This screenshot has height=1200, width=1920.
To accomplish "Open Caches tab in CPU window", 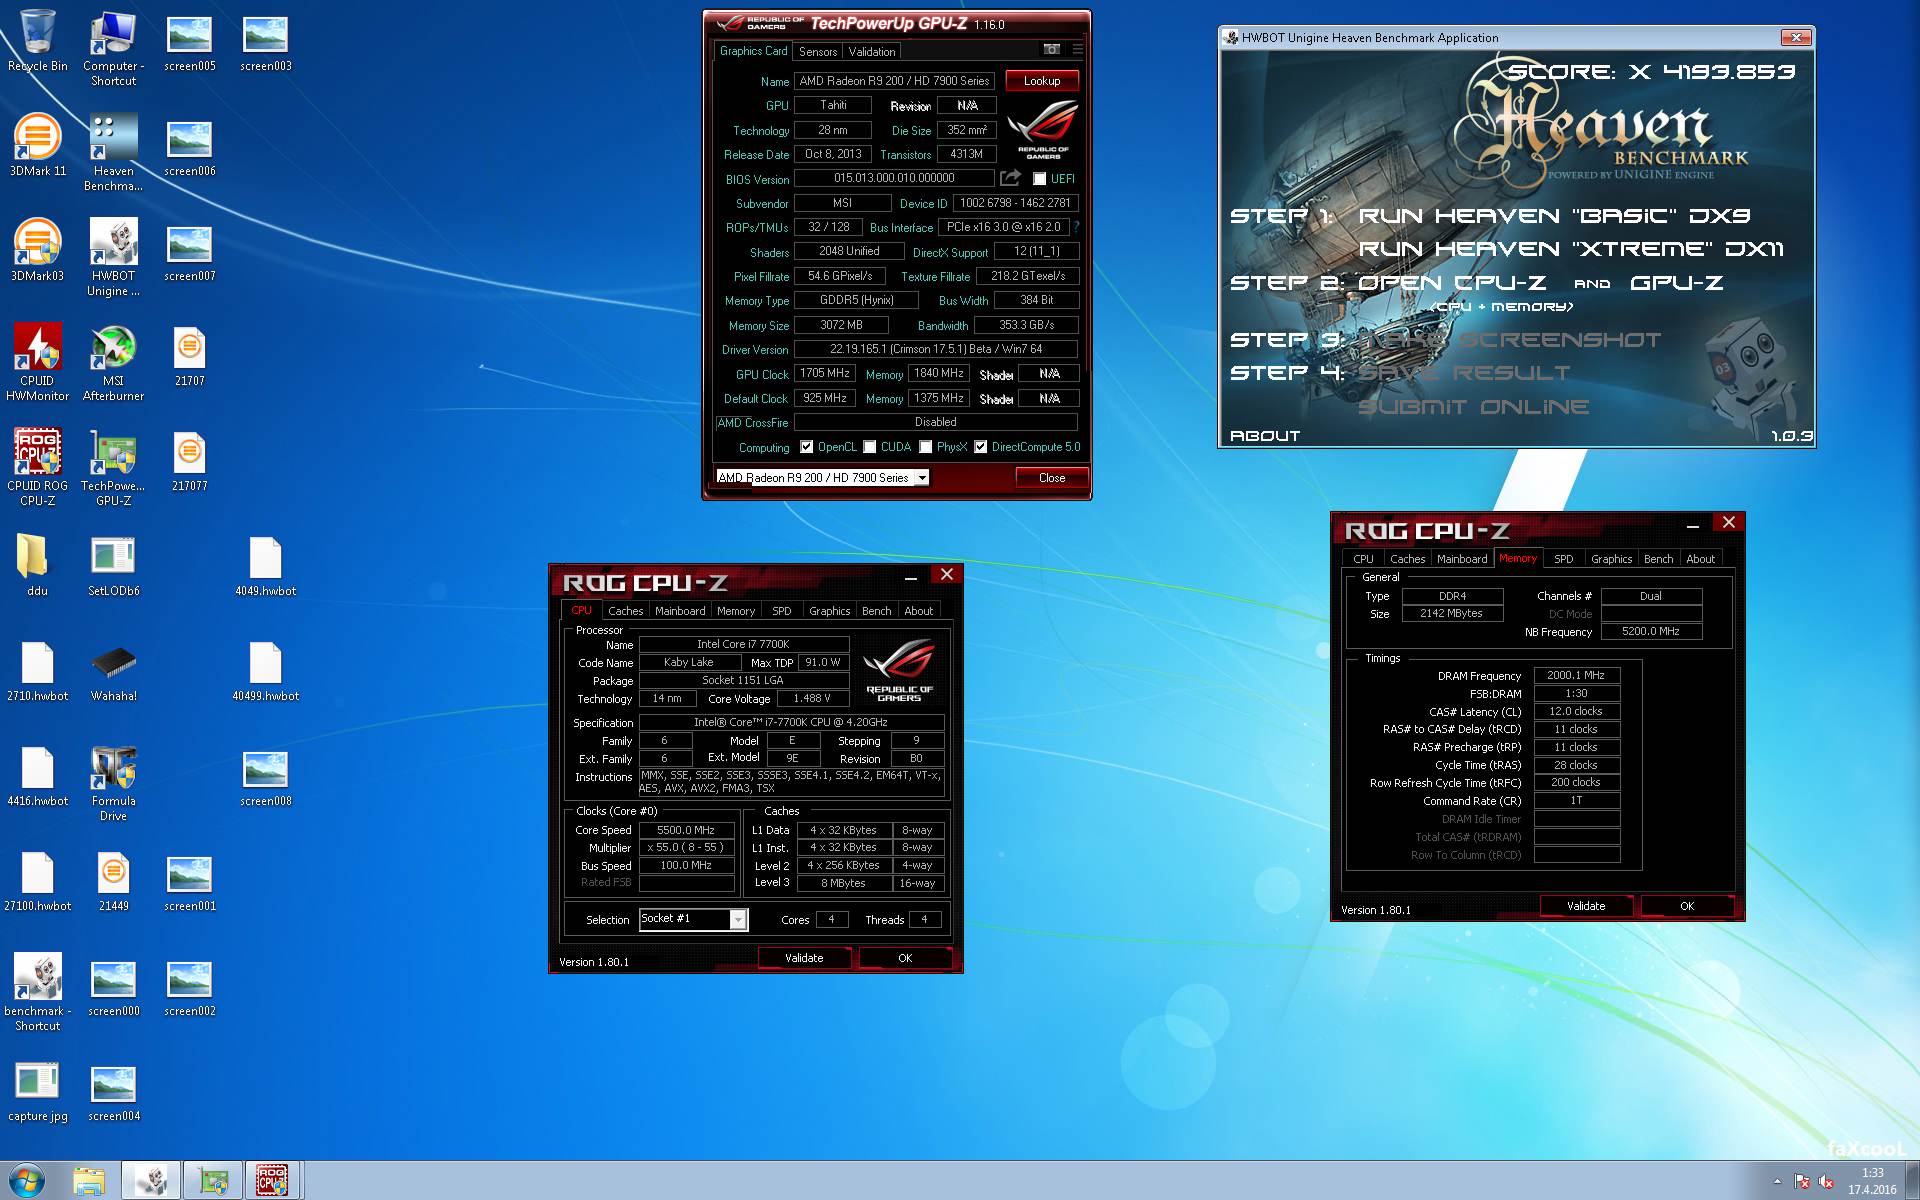I will 626,611.
